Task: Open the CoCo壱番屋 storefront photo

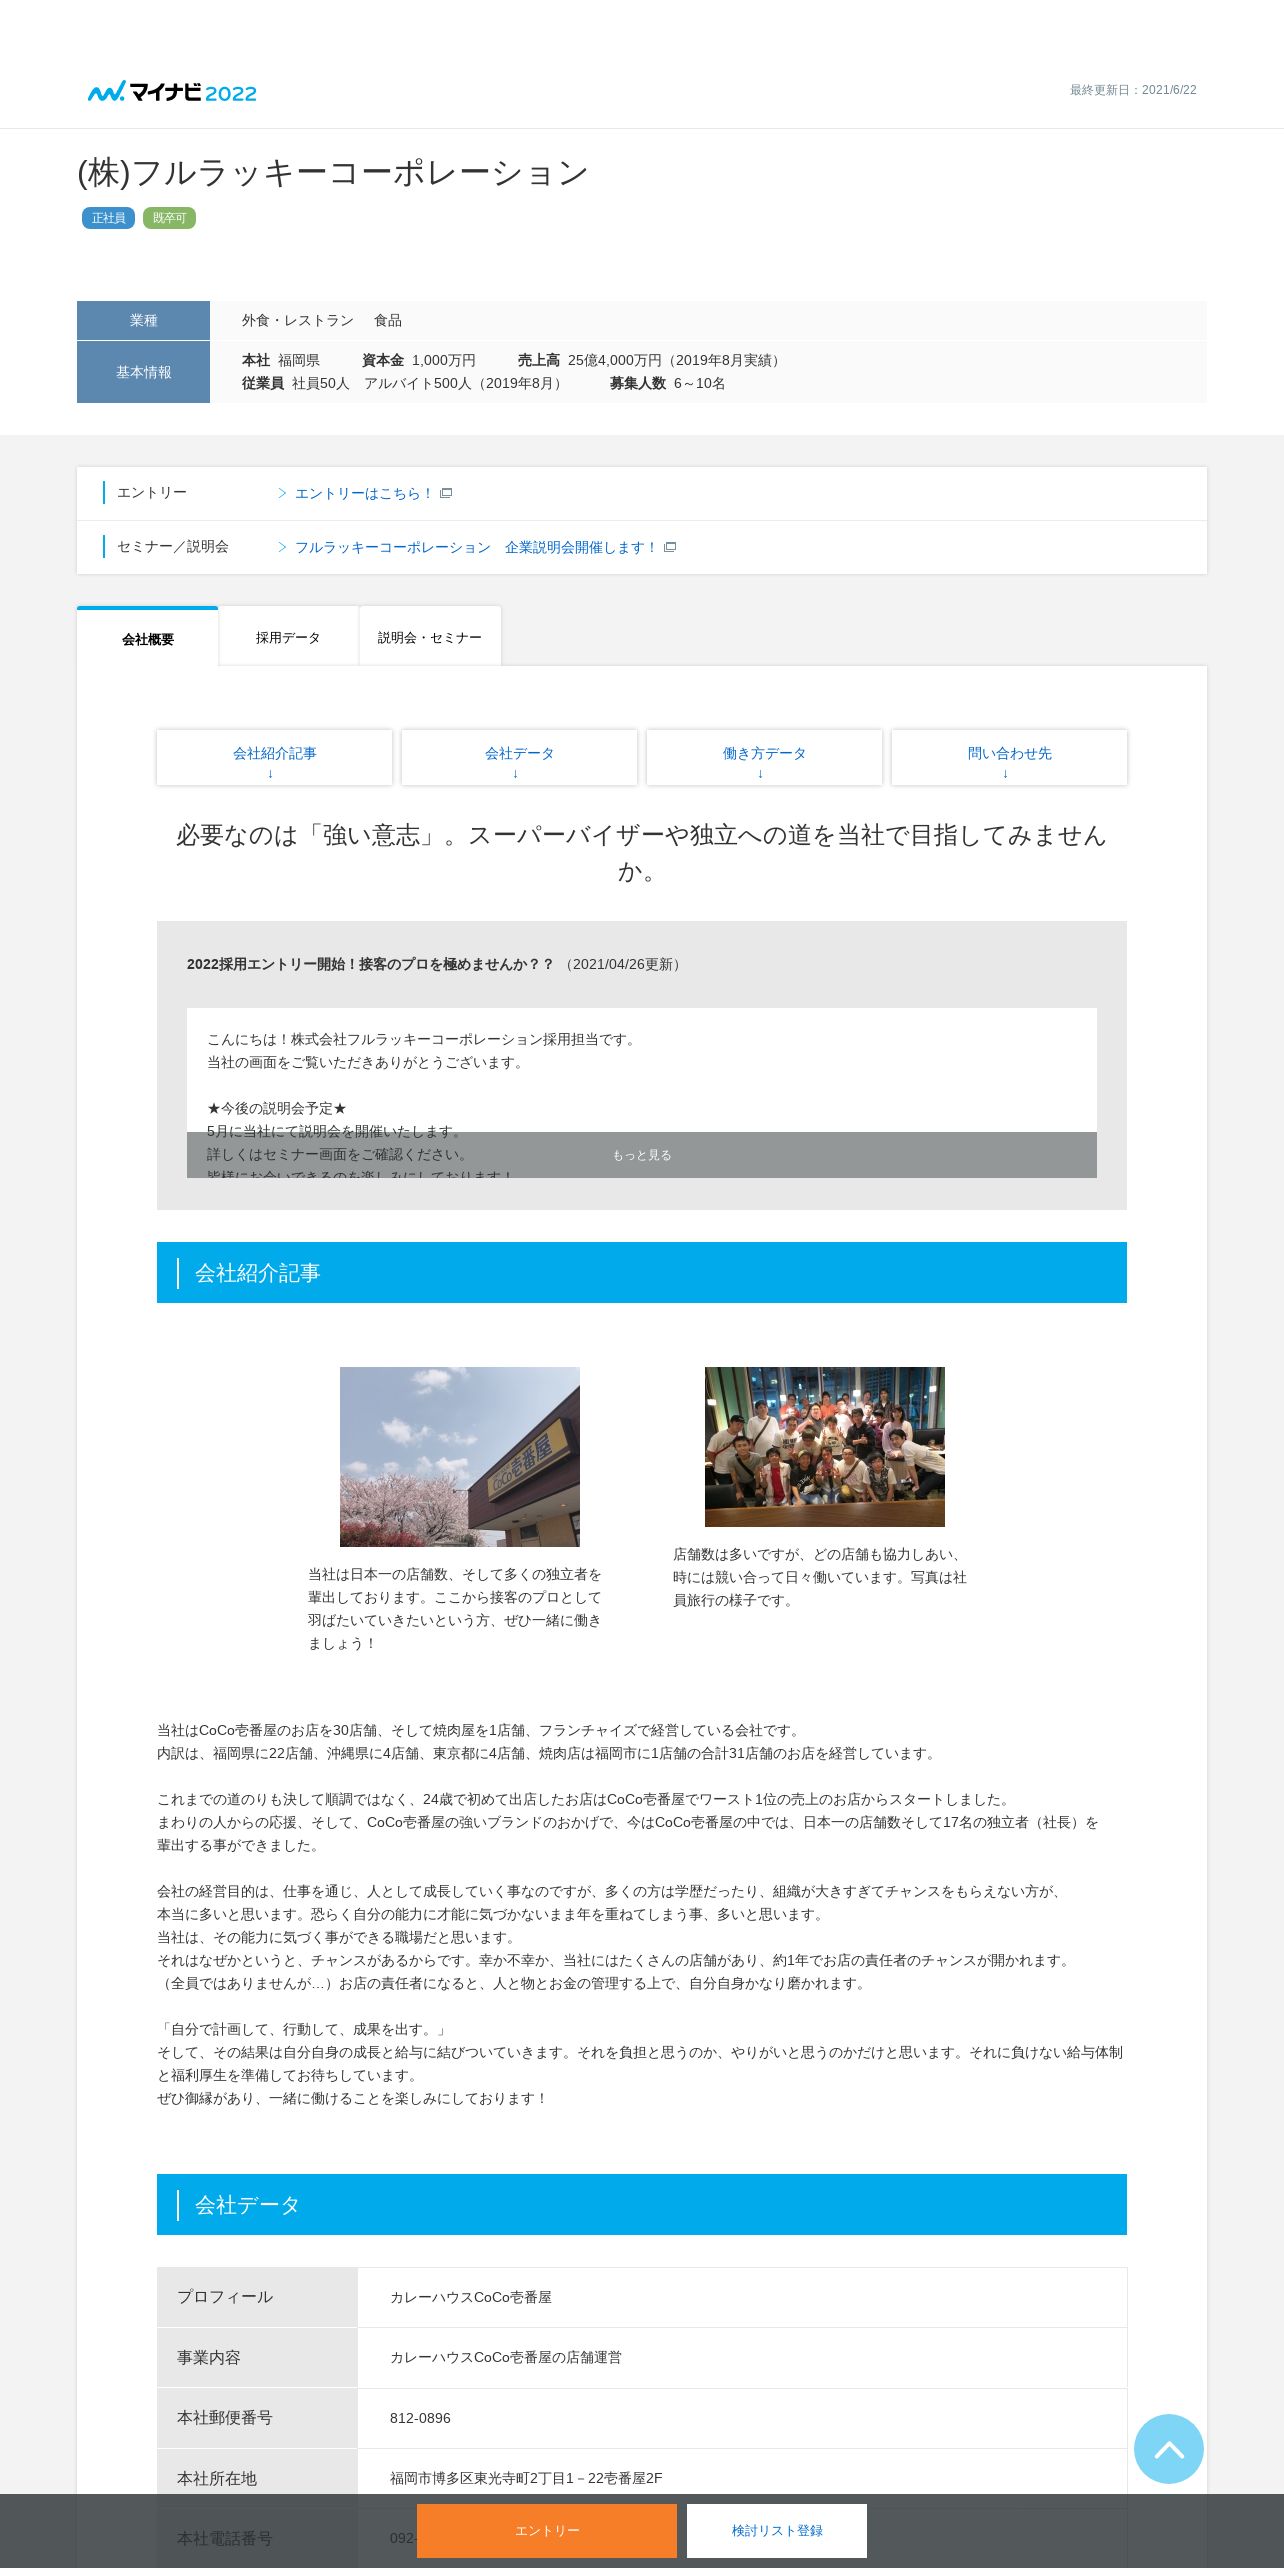Action: tap(460, 1457)
